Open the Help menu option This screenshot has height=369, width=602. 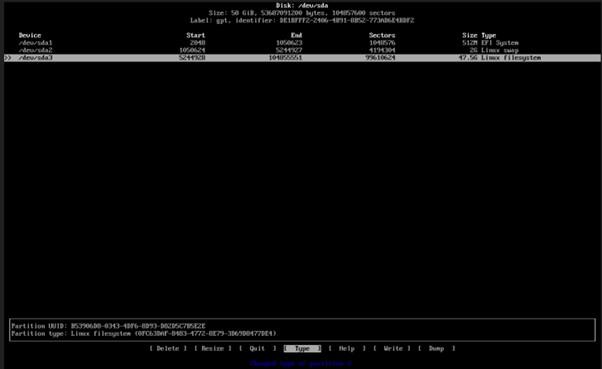click(x=347, y=348)
